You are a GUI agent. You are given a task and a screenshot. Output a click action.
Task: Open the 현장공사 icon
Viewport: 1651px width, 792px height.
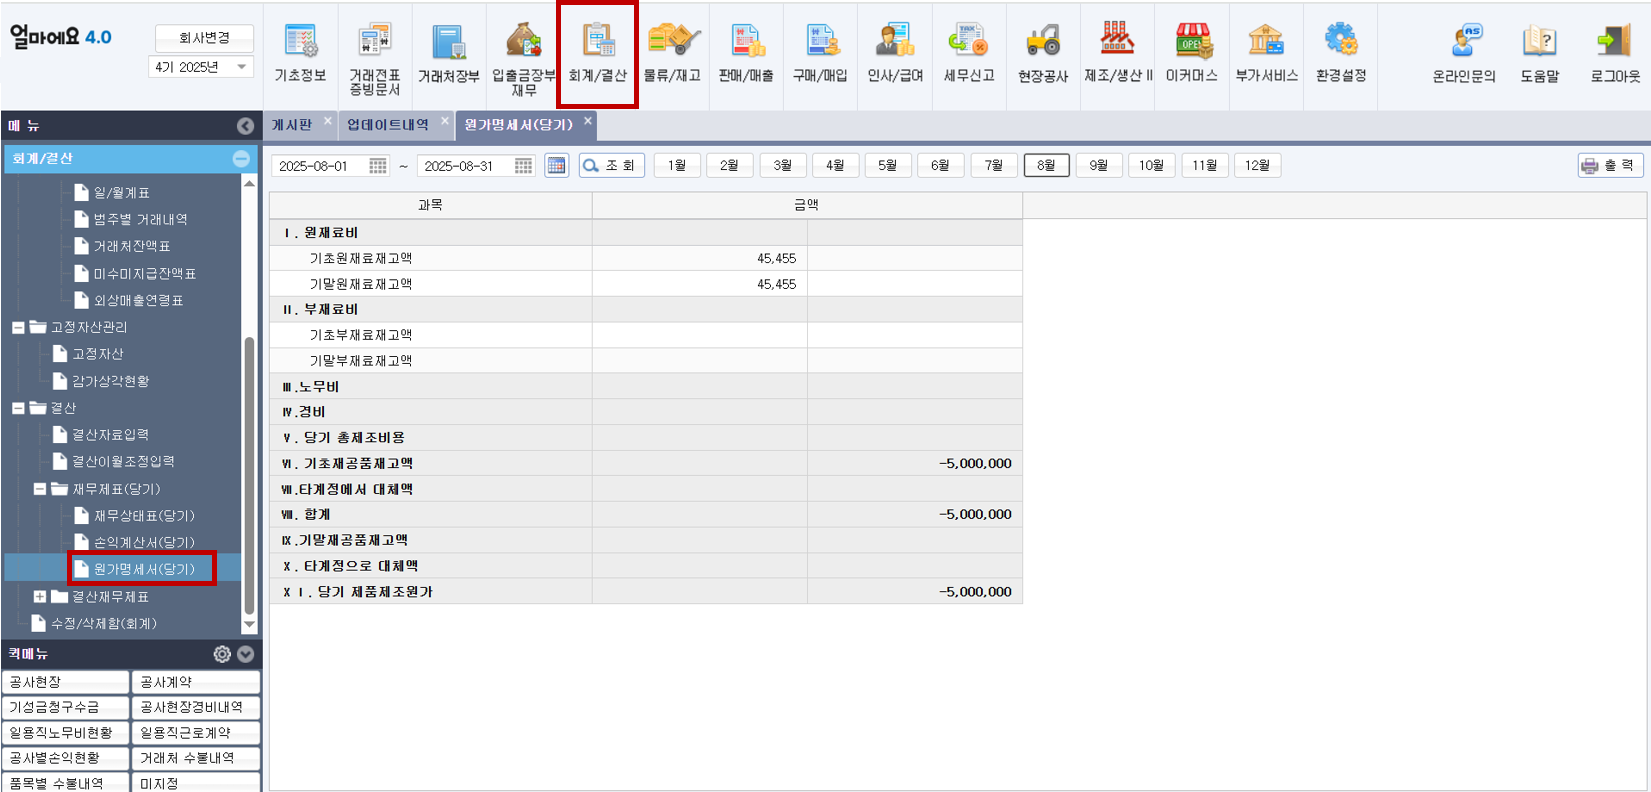tap(1043, 54)
